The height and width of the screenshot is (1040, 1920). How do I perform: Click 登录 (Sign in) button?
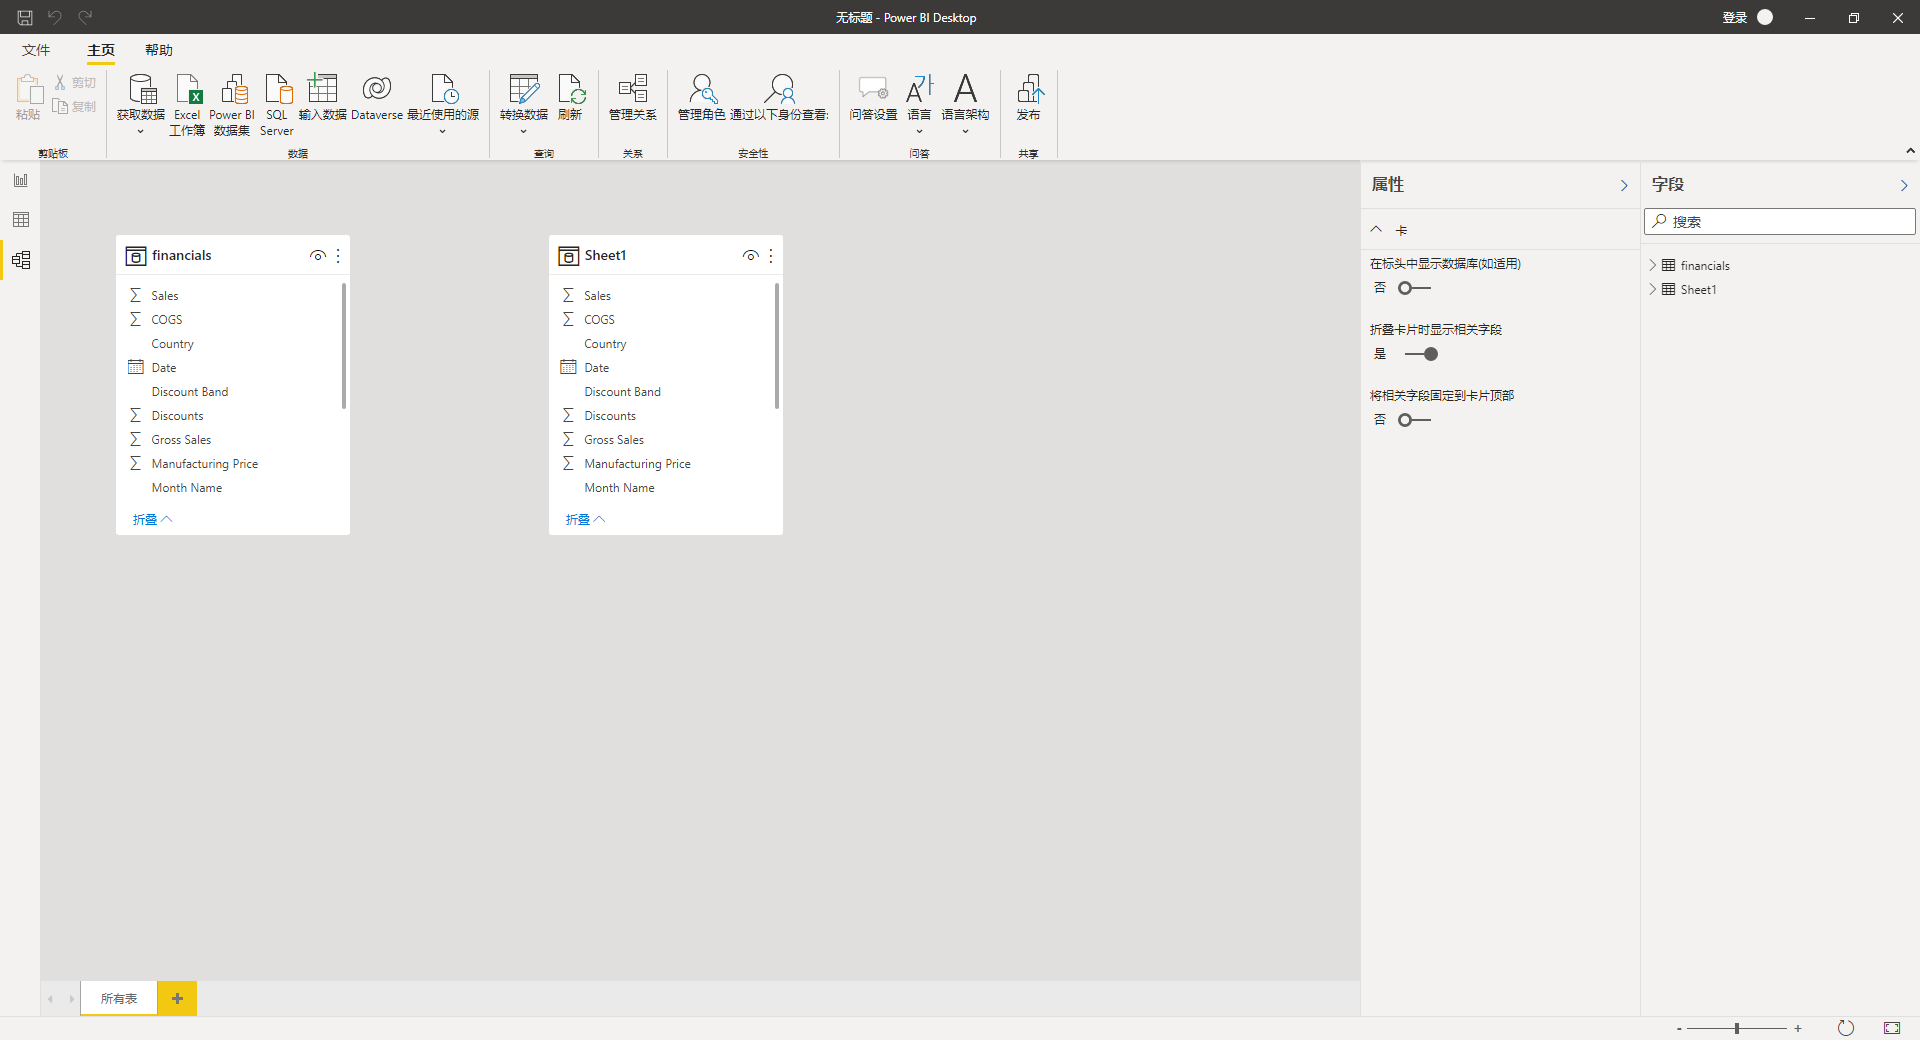coord(1734,17)
